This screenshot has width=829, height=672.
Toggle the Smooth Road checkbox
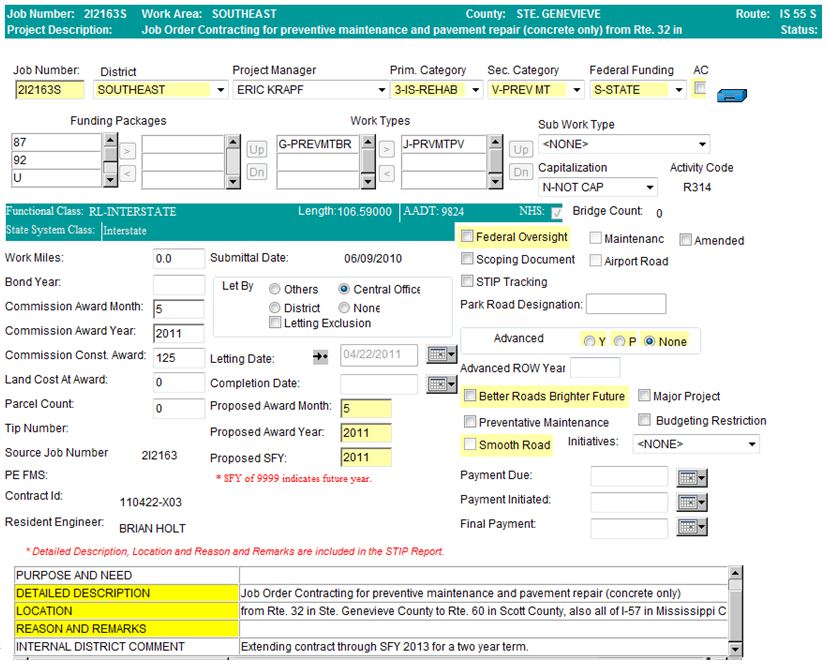(469, 444)
